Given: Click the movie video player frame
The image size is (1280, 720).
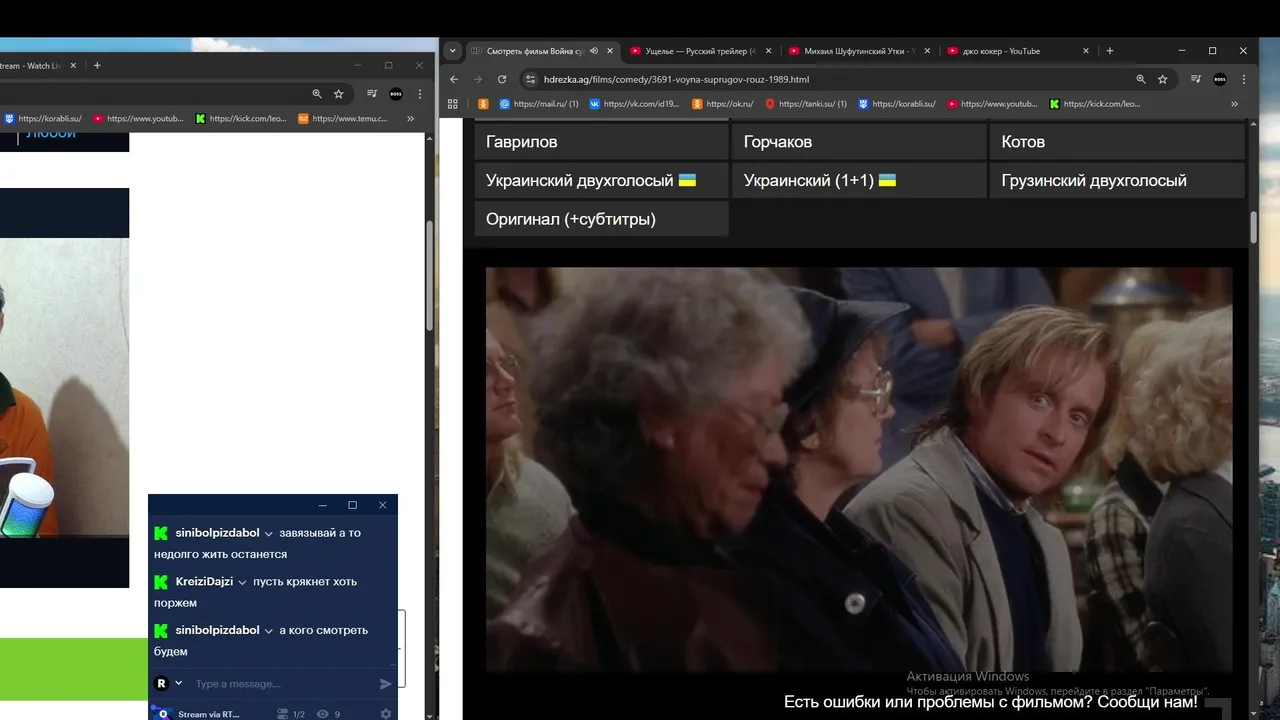Looking at the screenshot, I should [x=859, y=470].
